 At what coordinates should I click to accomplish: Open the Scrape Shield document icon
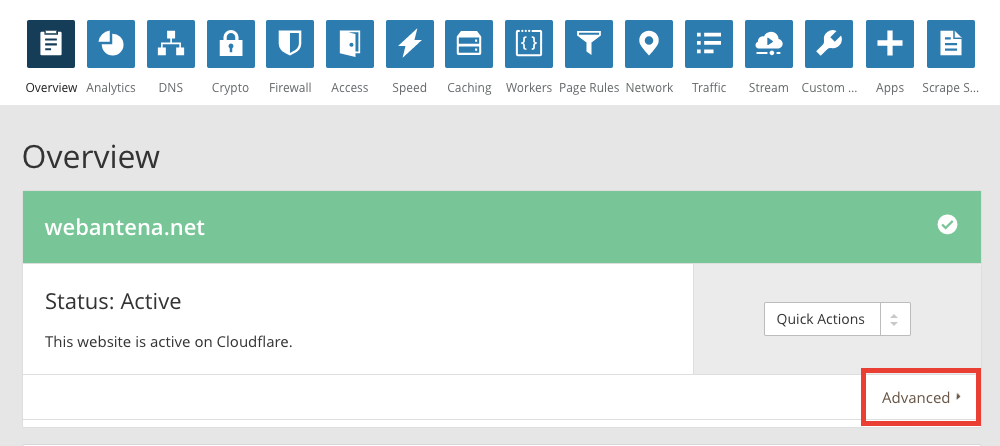(951, 44)
